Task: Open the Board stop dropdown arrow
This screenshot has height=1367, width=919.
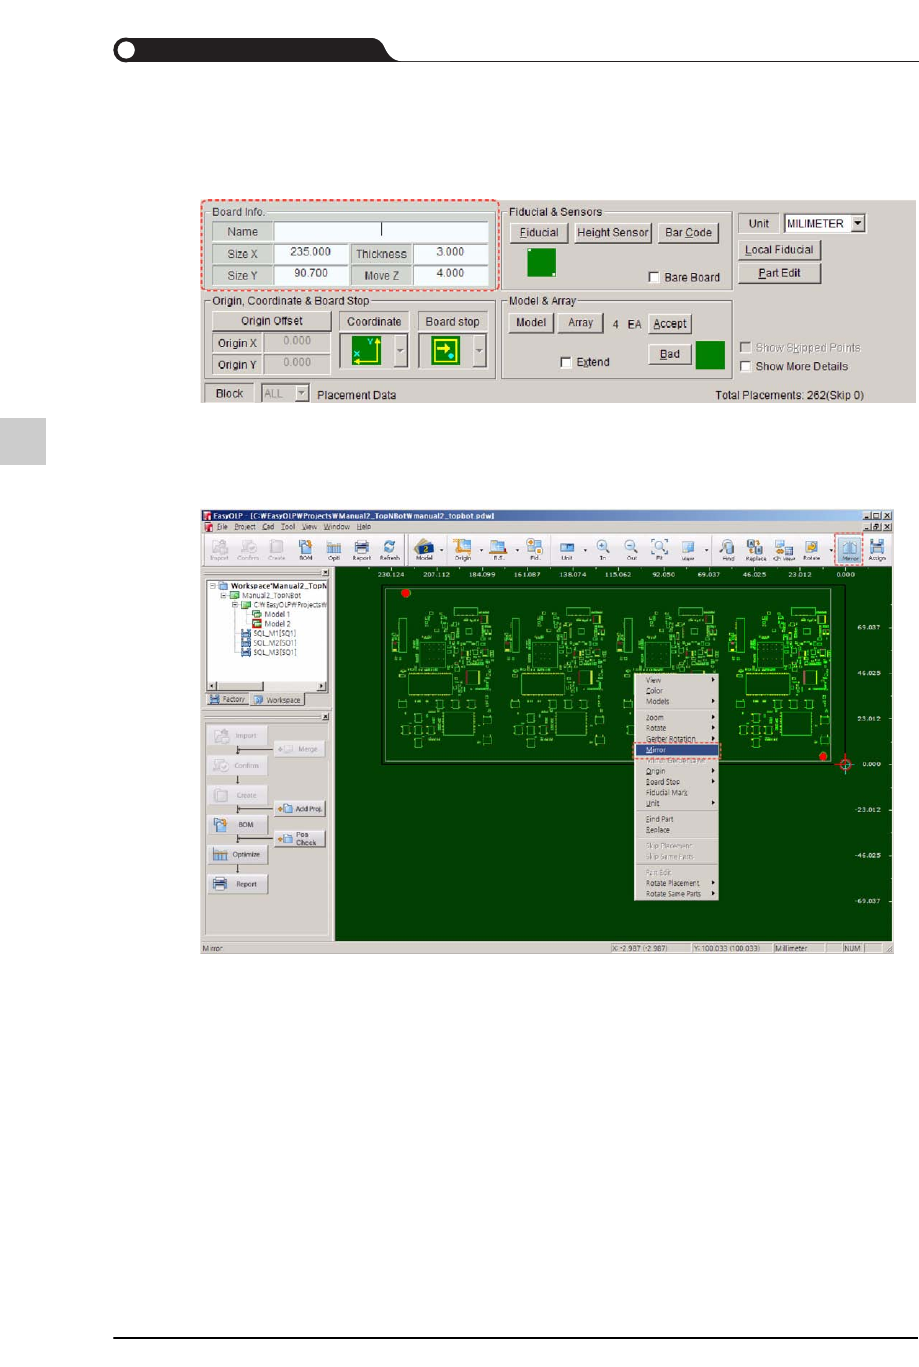Action: pyautogui.click(x=479, y=350)
